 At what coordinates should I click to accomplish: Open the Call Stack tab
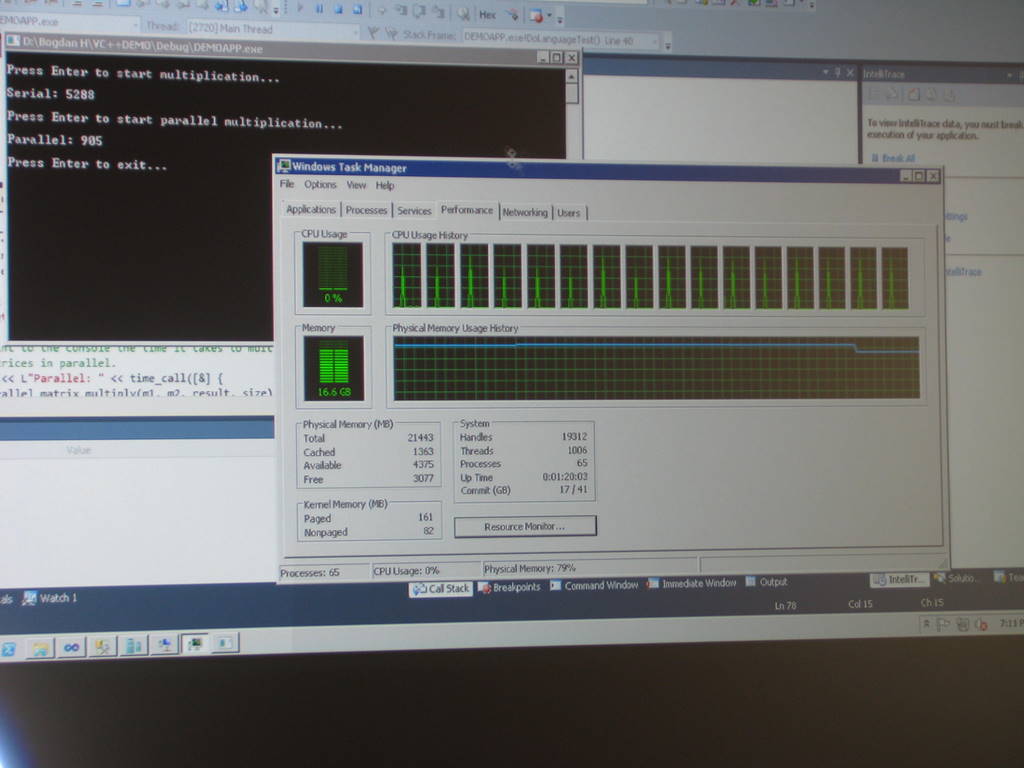click(x=441, y=589)
